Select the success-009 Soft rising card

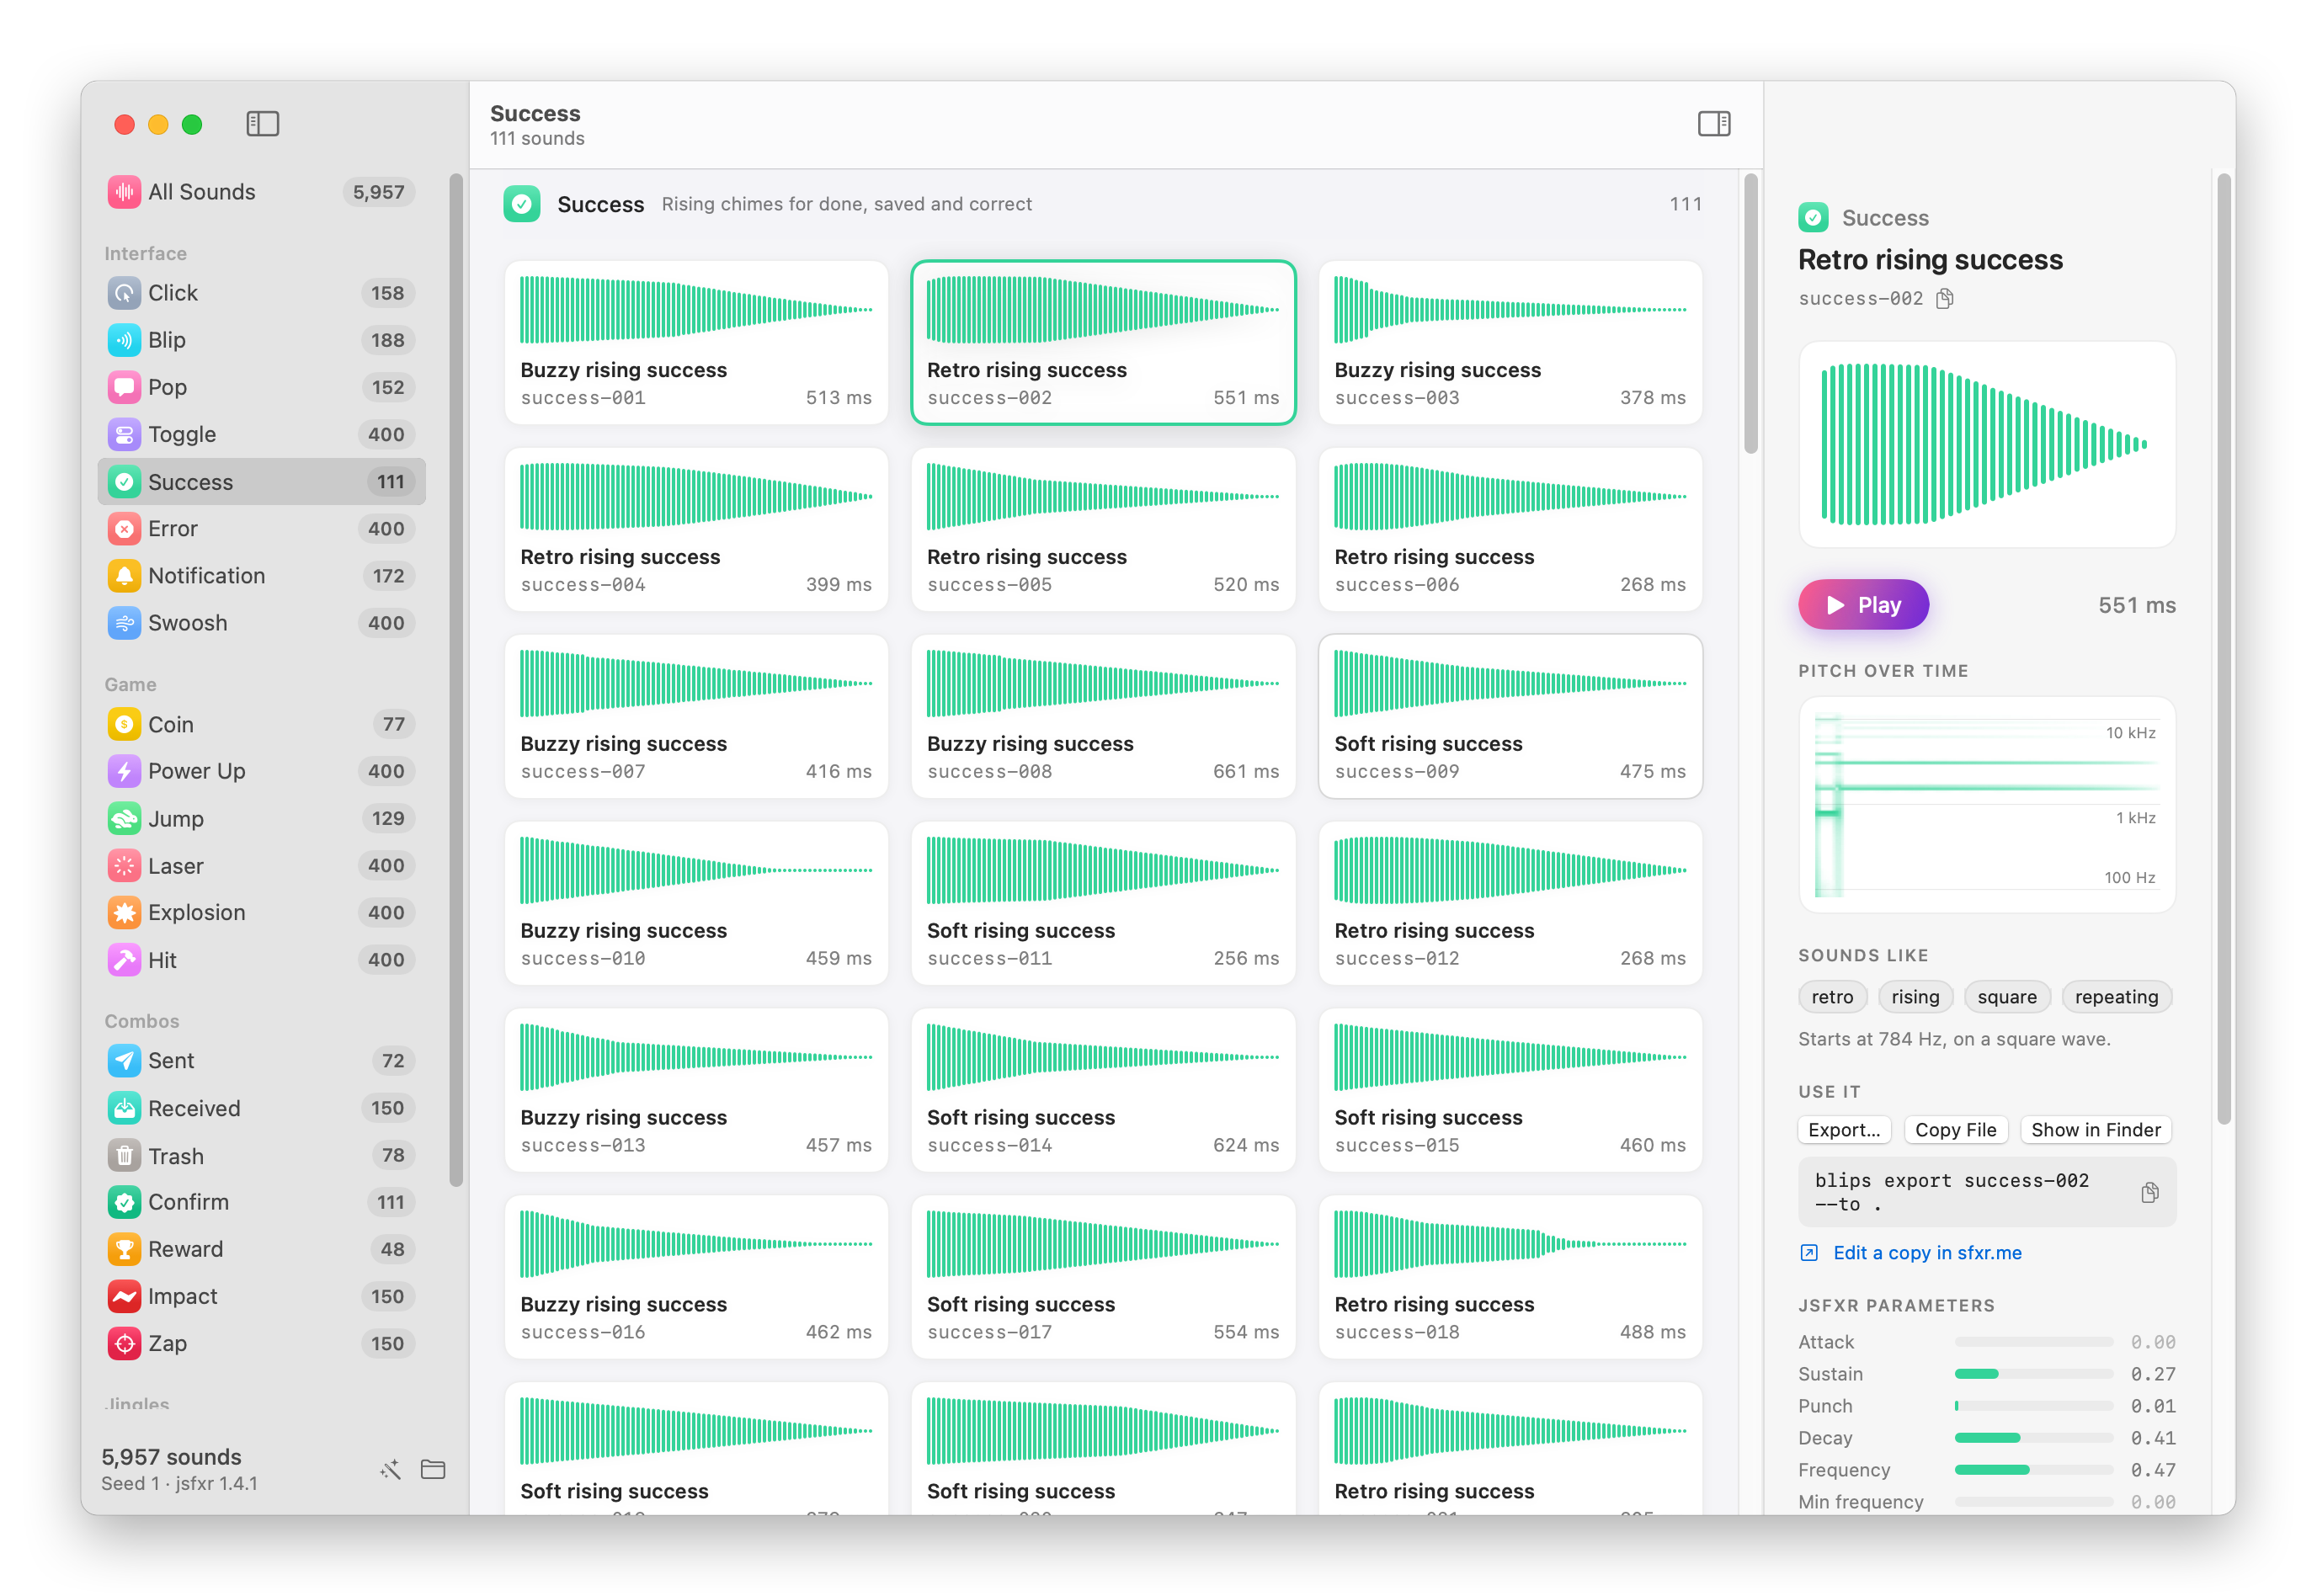(1510, 716)
